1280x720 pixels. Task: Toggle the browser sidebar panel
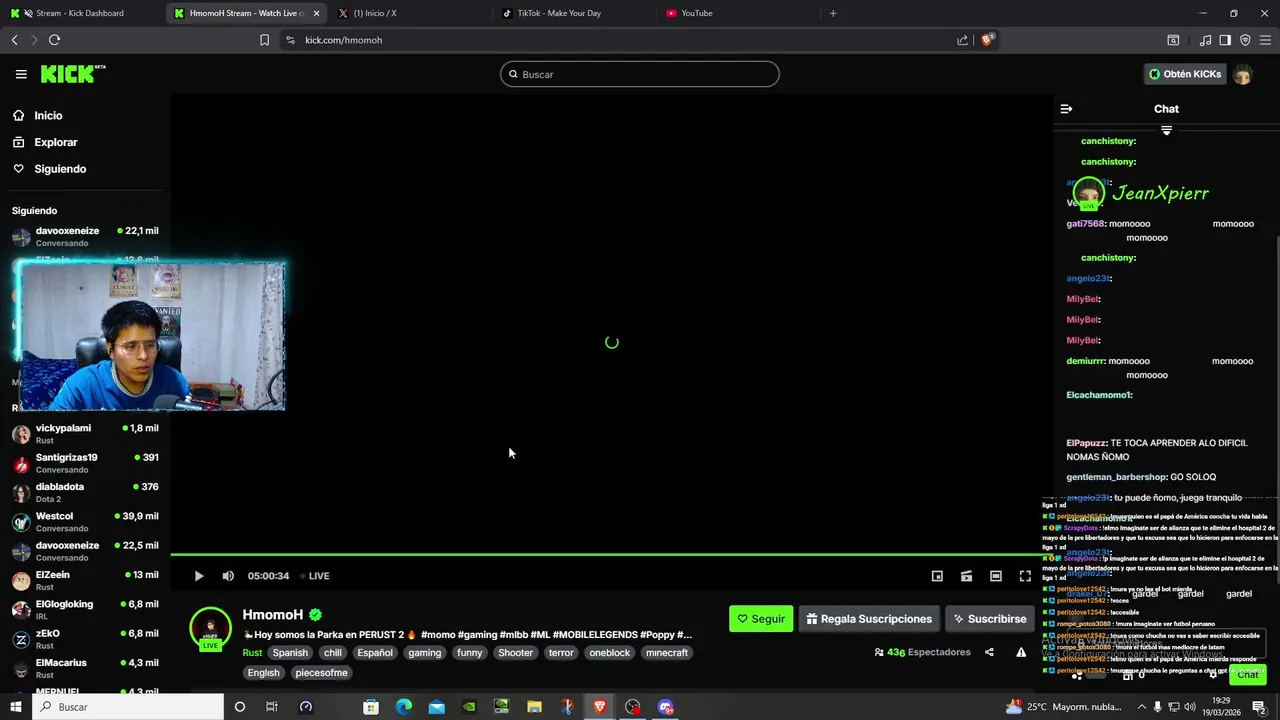coord(1225,40)
